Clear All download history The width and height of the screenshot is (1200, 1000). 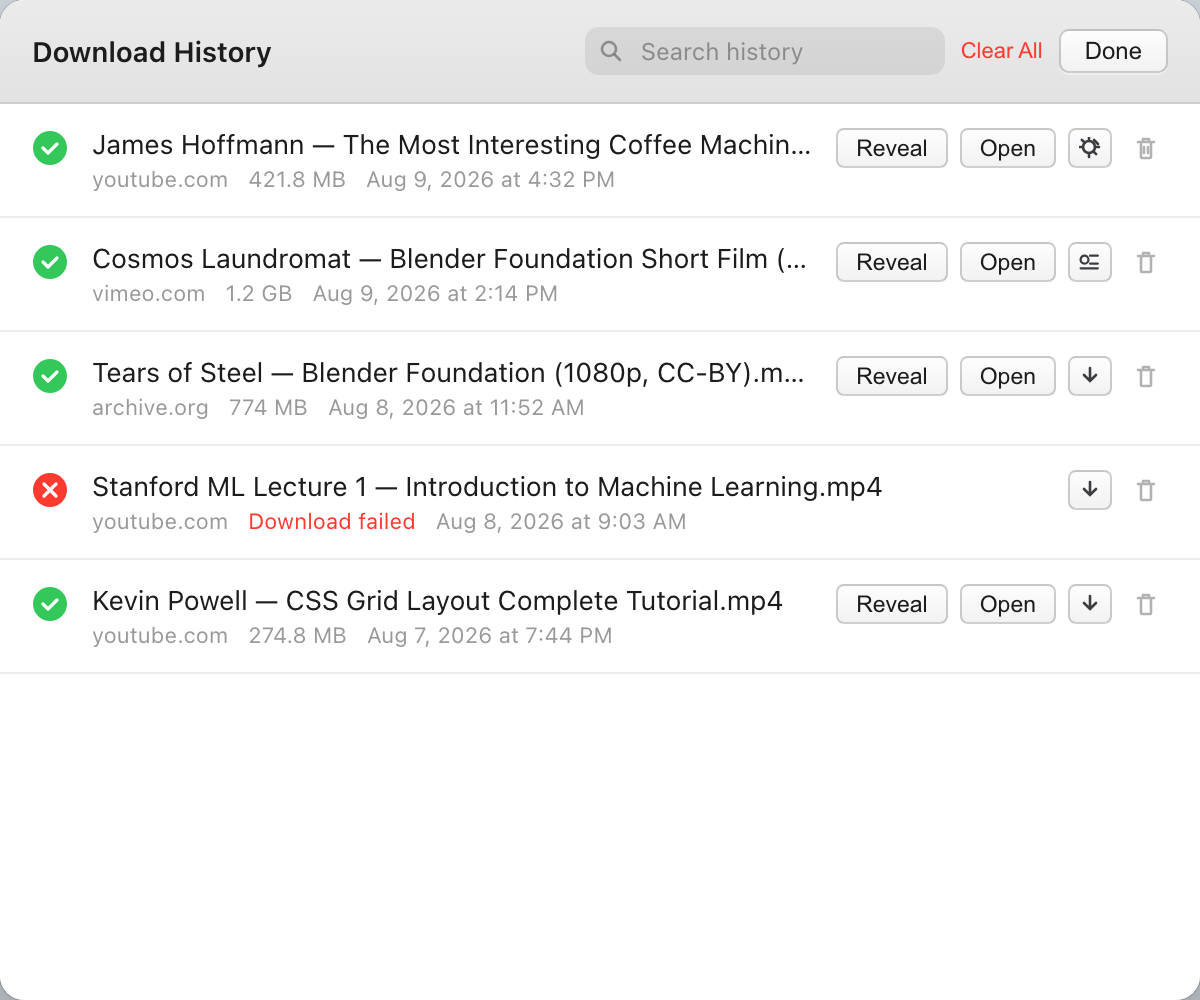coord(1001,51)
